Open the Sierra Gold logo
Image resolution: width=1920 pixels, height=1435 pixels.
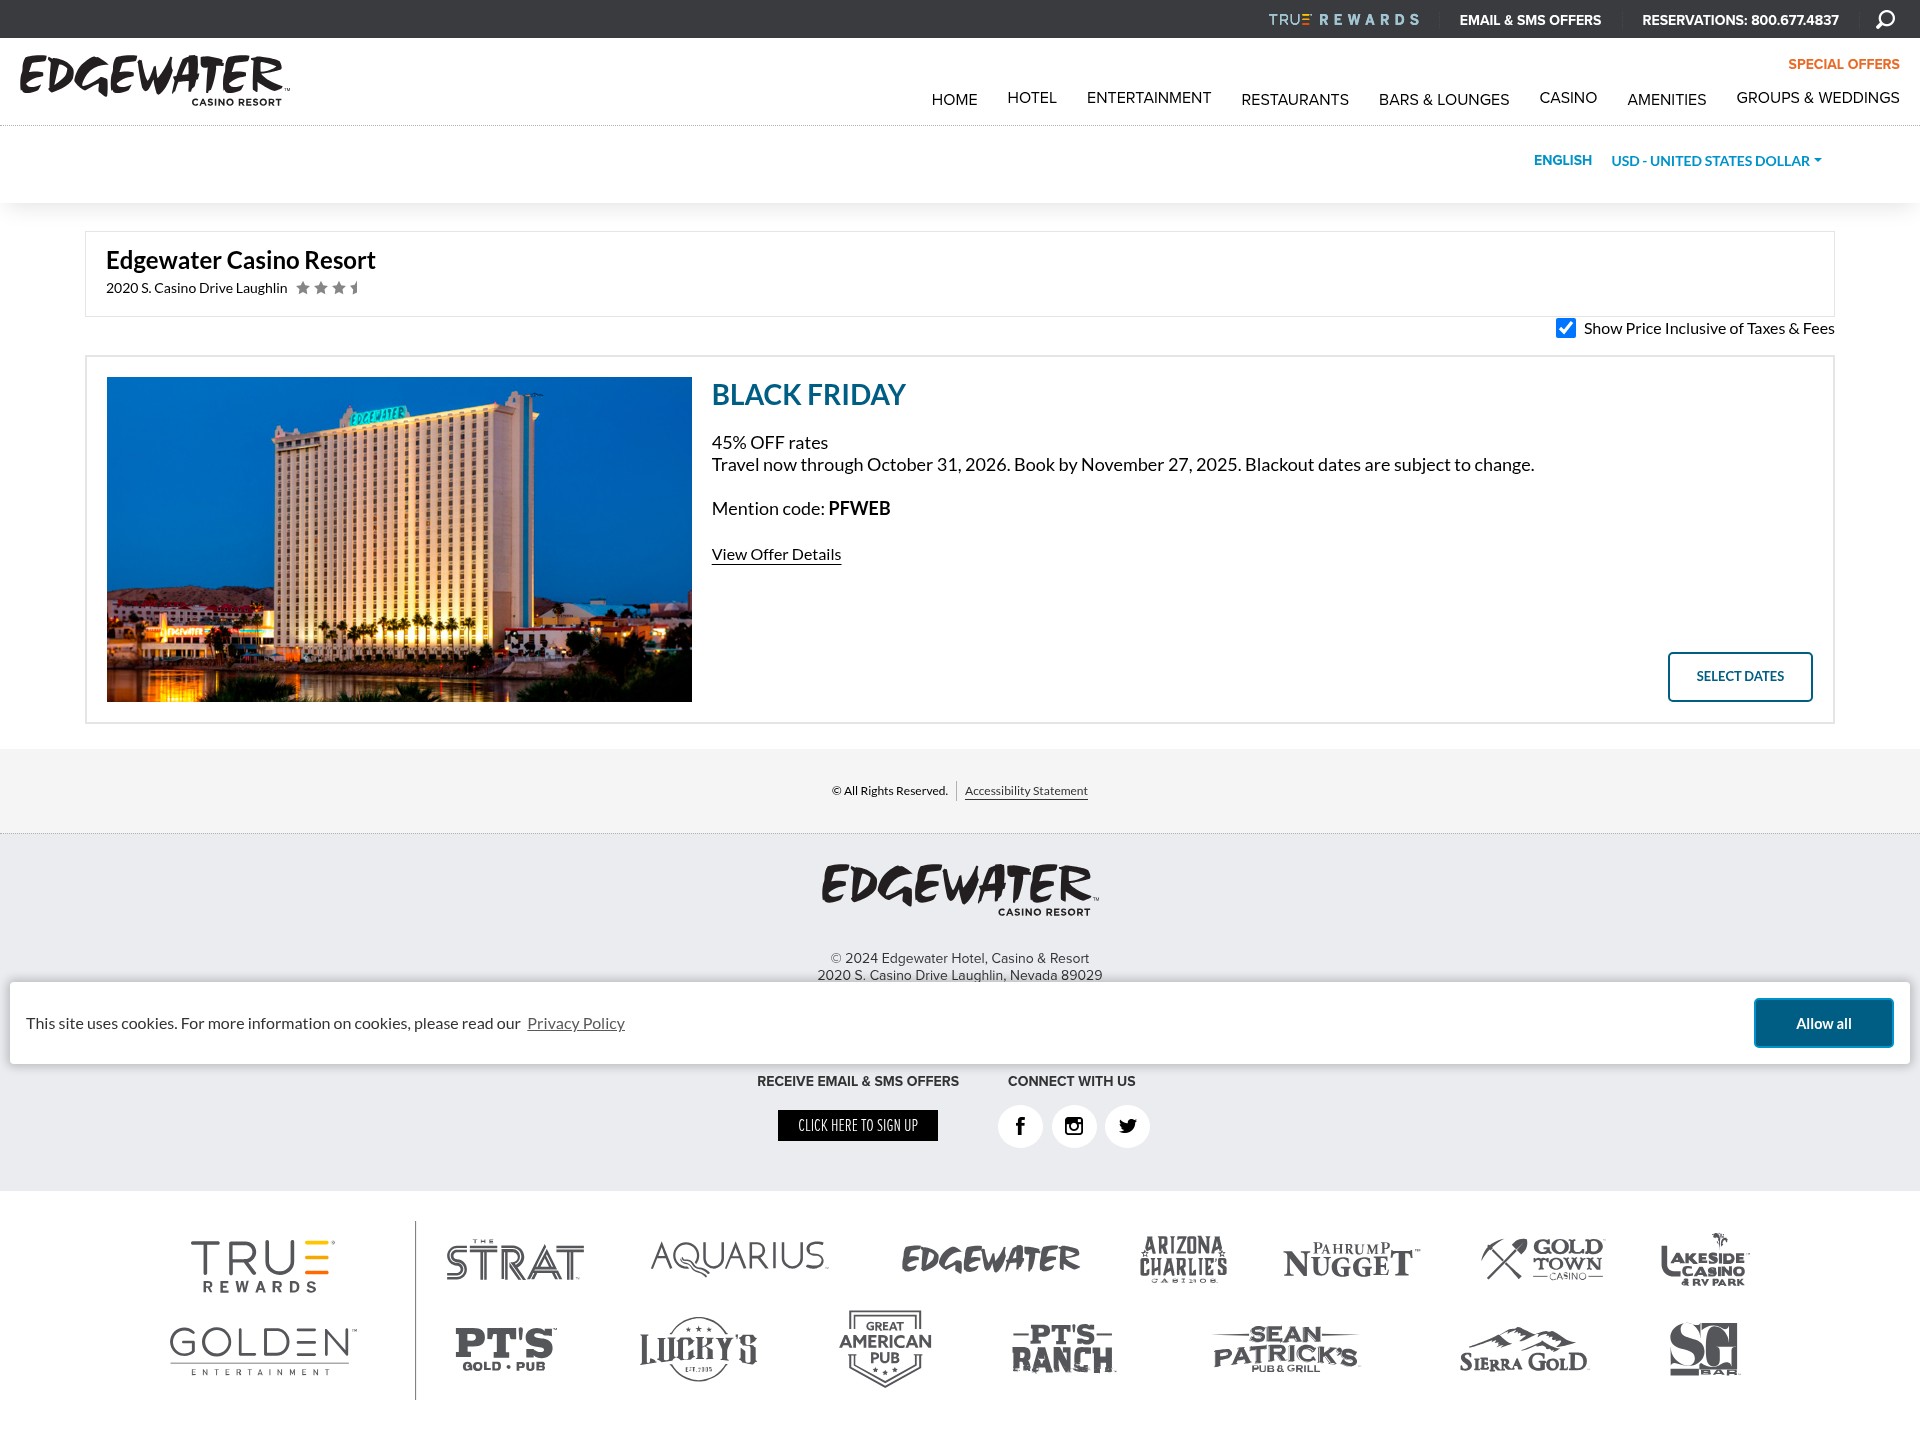1523,1350
